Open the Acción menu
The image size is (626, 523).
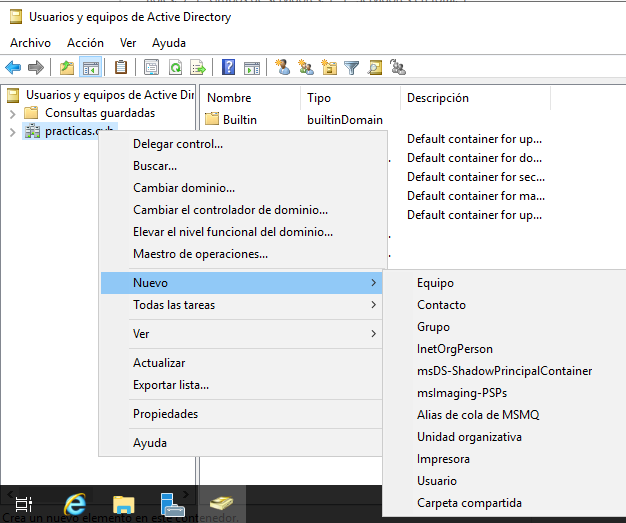coord(85,43)
